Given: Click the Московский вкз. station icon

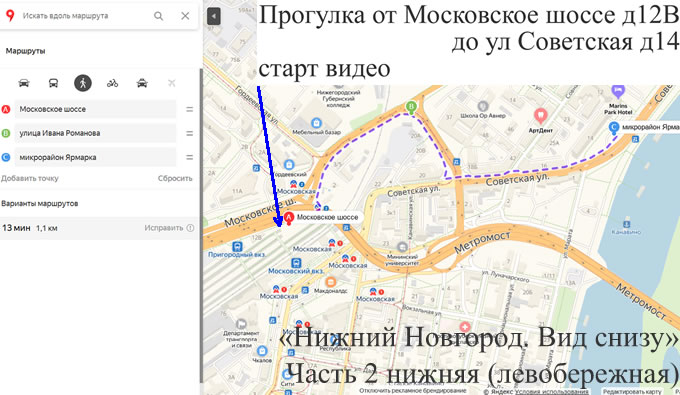Looking at the screenshot, I should click(x=296, y=263).
